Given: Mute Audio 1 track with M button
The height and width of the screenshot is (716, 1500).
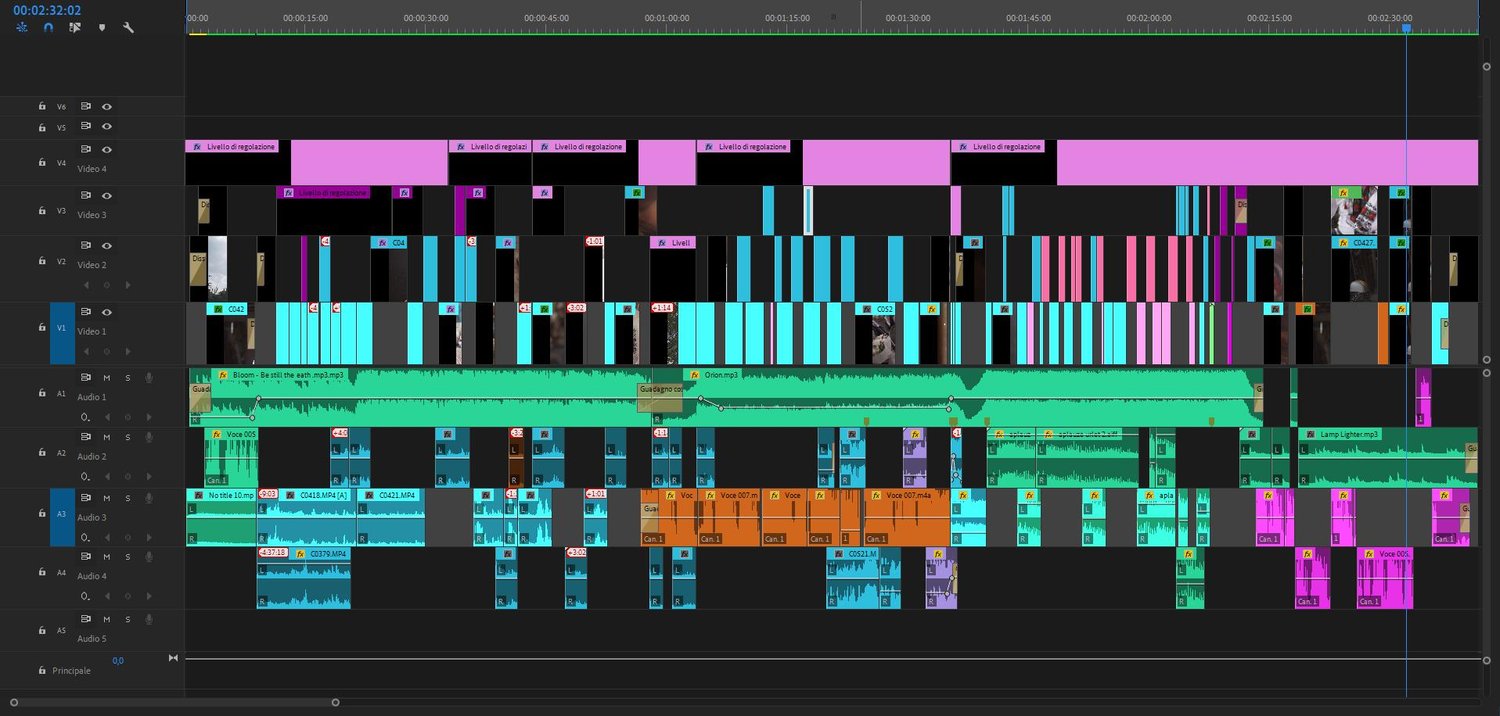Looking at the screenshot, I should pos(107,377).
